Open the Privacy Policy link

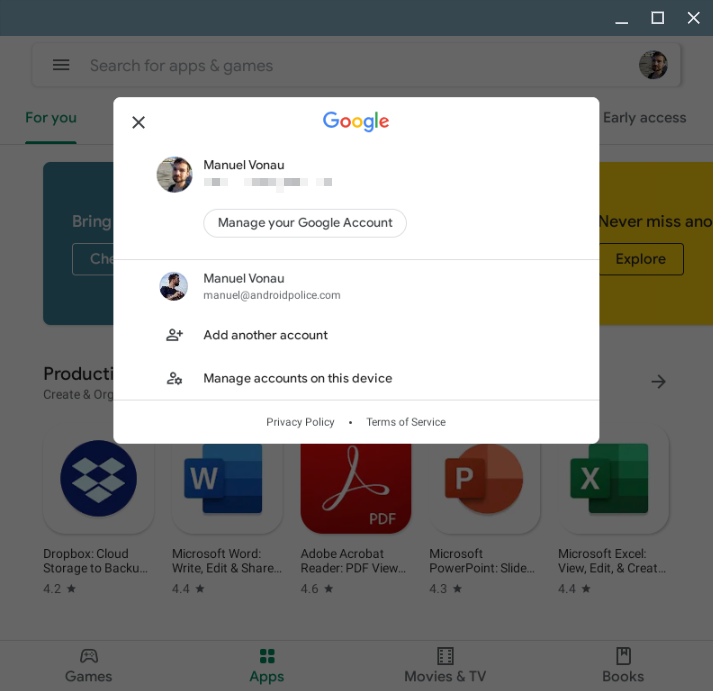point(300,422)
